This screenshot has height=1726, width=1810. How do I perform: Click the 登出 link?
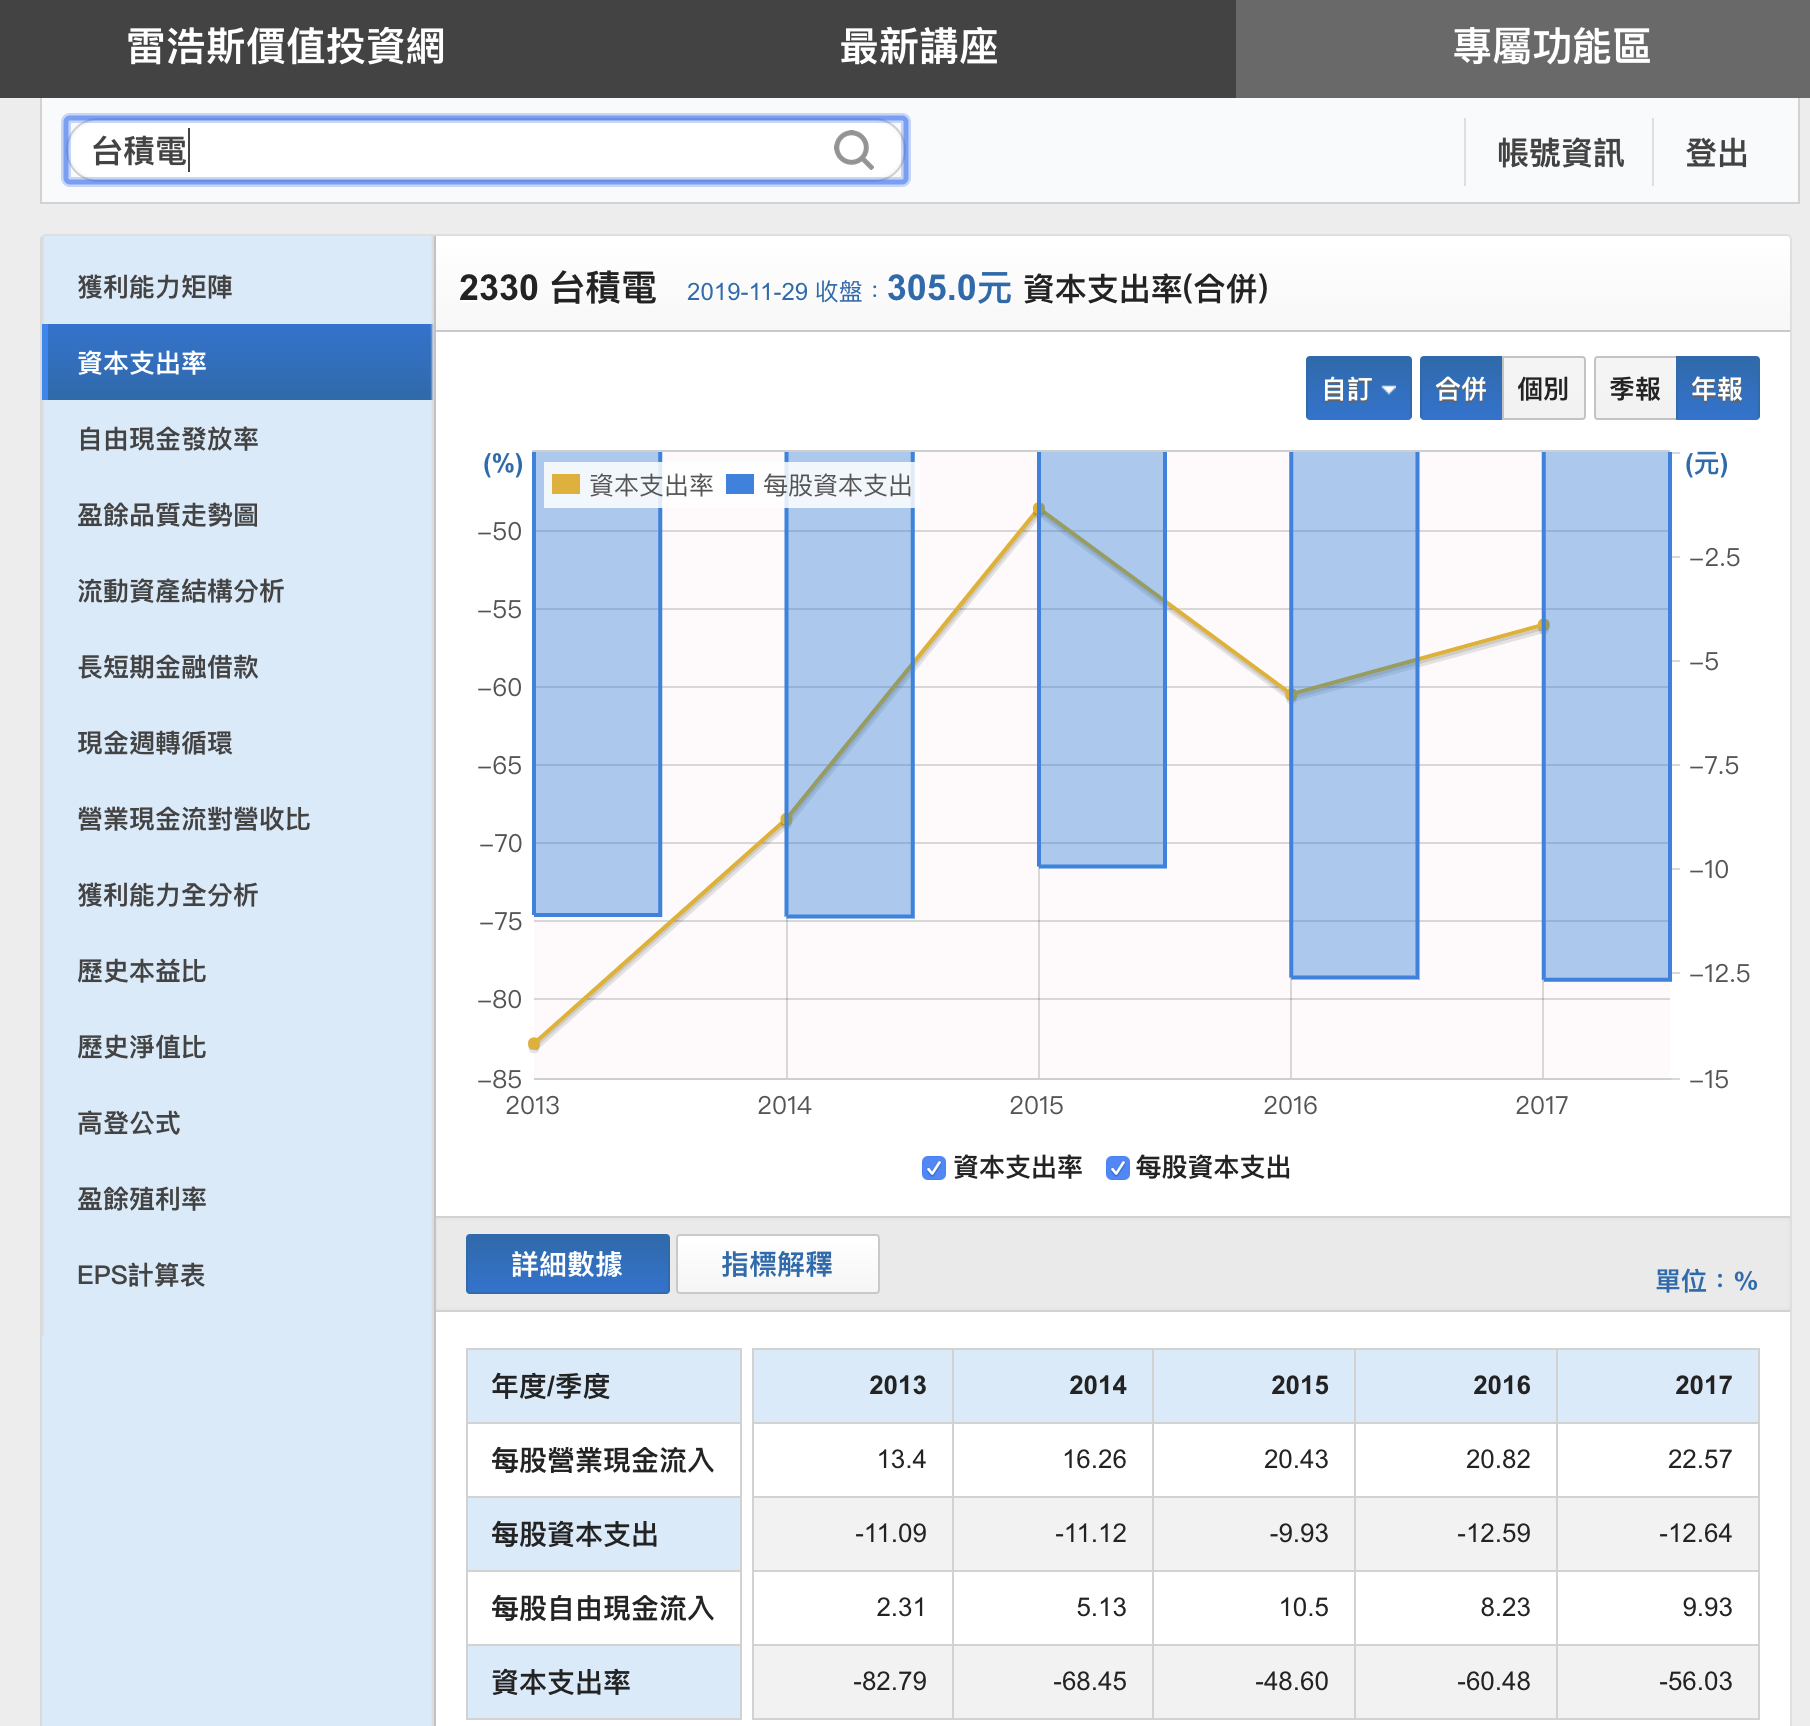click(x=1716, y=153)
